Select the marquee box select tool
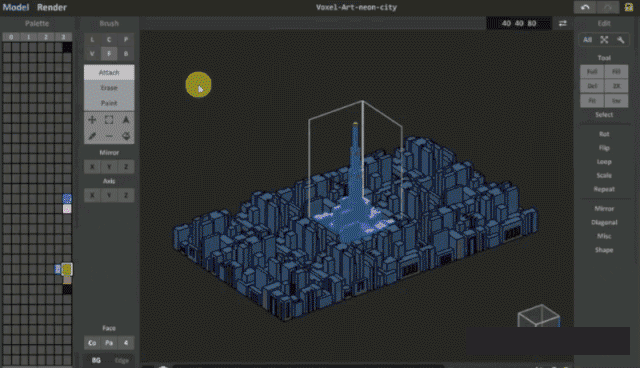Image resolution: width=640 pixels, height=368 pixels. tap(109, 120)
